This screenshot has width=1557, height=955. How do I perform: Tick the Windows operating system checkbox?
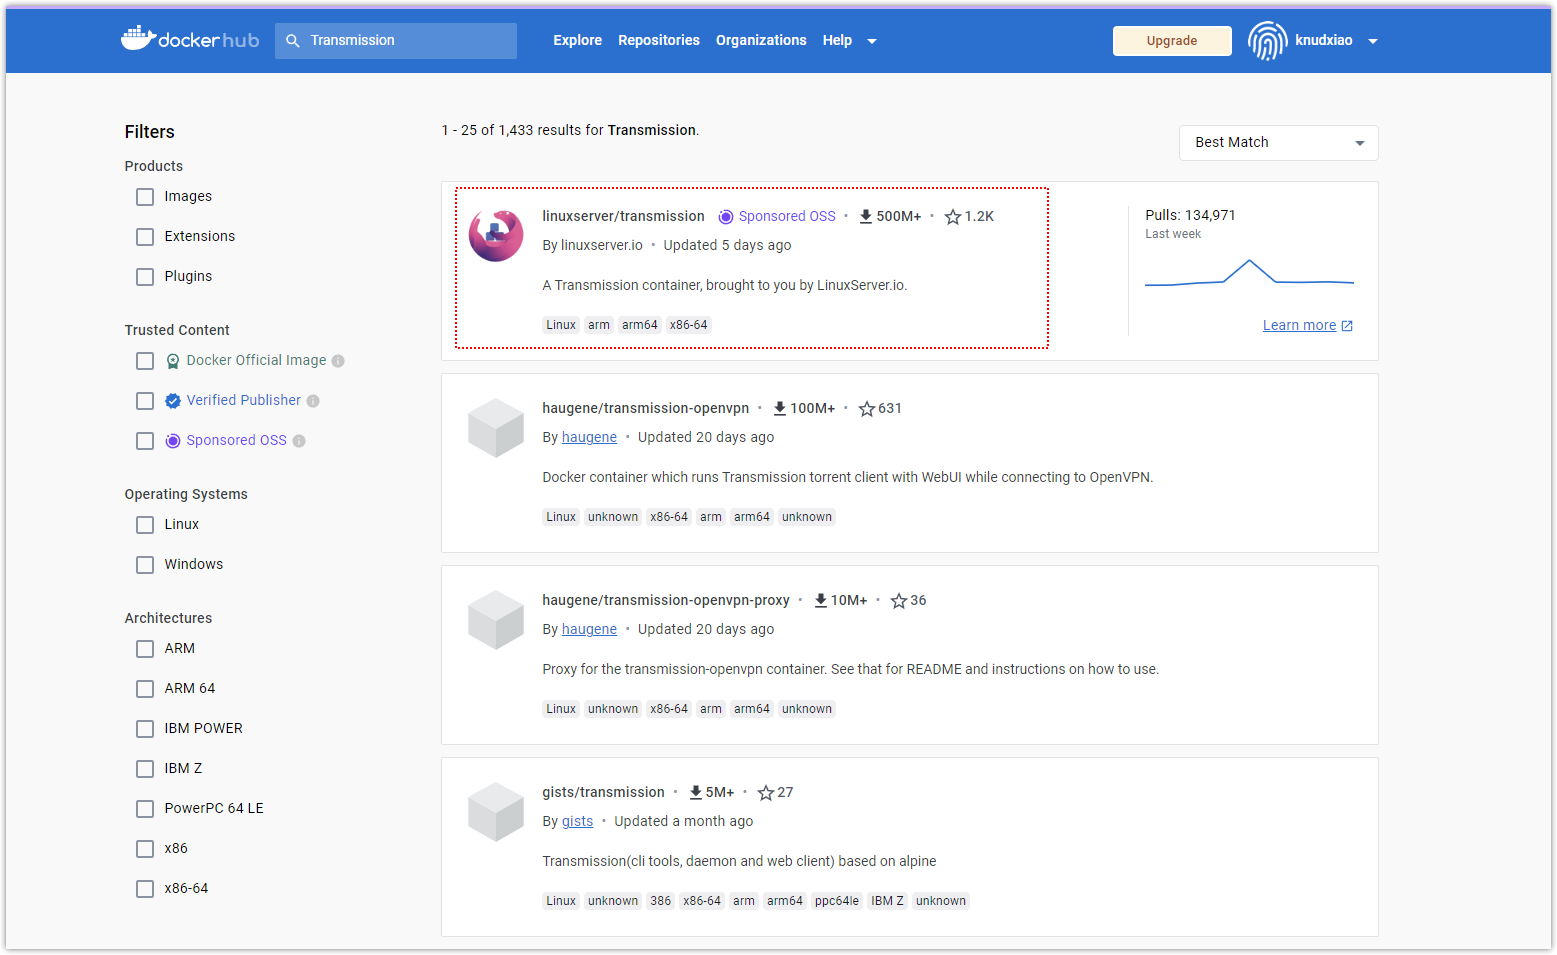(x=145, y=565)
